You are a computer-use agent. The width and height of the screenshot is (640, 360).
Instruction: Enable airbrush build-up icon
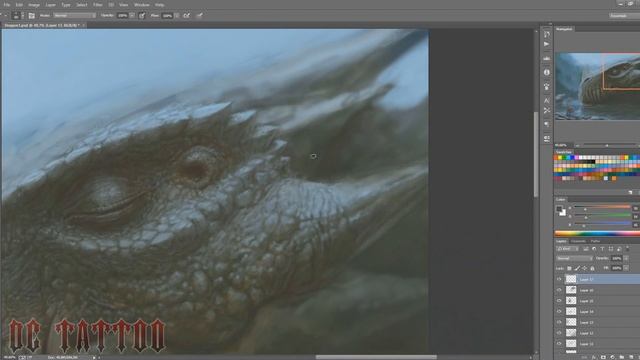[187, 16]
